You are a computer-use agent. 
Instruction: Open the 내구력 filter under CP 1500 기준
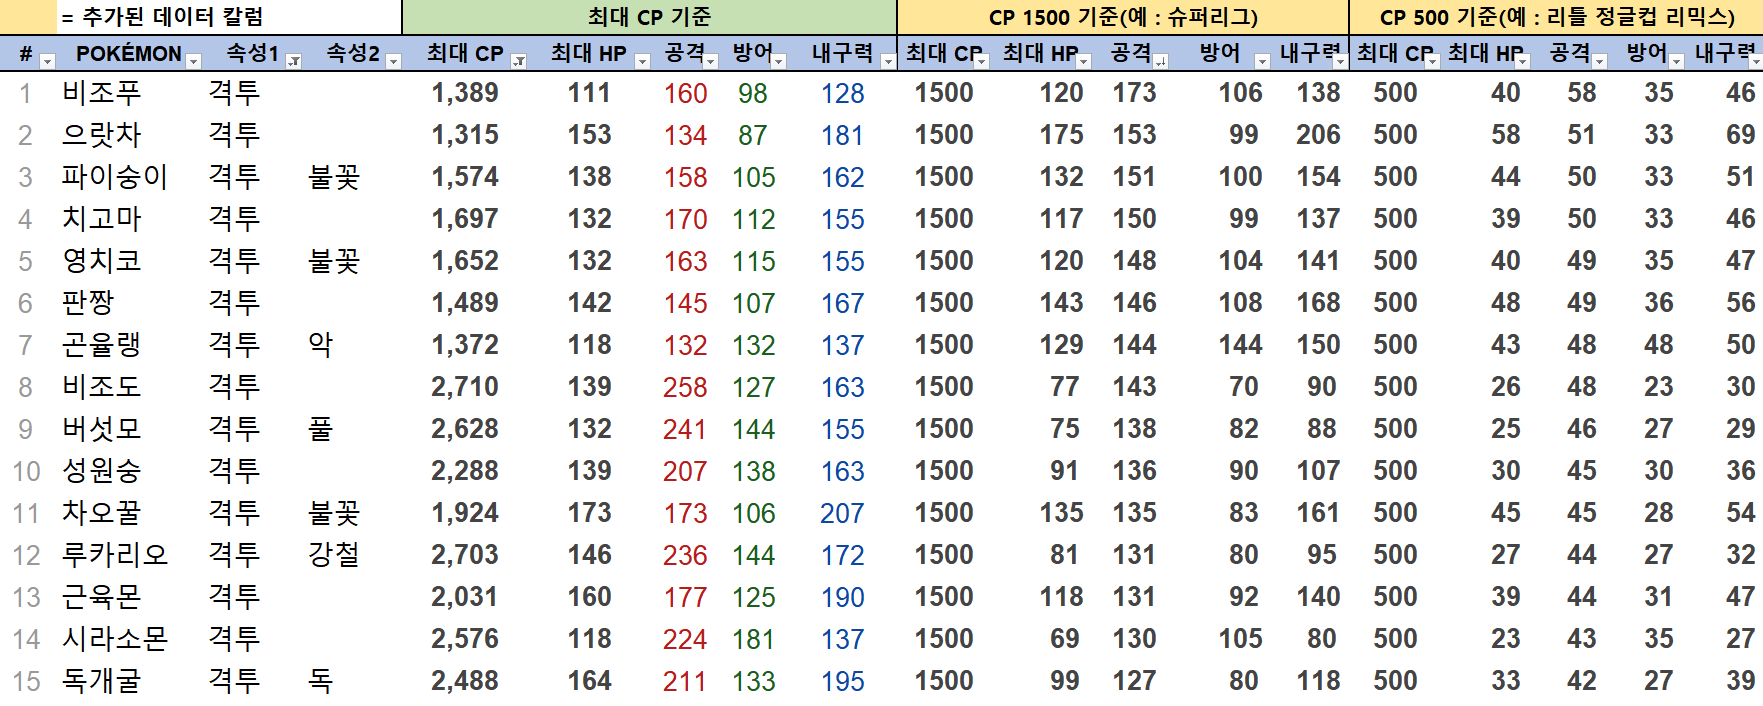pos(1340,62)
